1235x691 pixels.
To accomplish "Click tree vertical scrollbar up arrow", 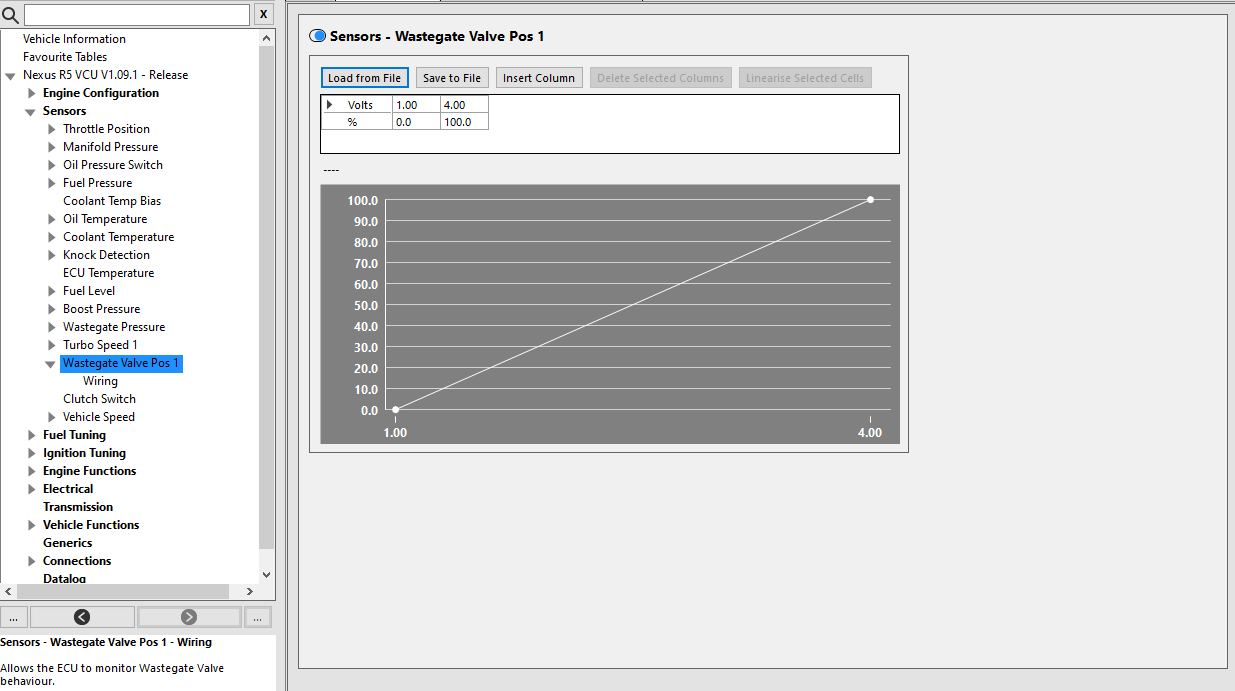I will tap(266, 38).
